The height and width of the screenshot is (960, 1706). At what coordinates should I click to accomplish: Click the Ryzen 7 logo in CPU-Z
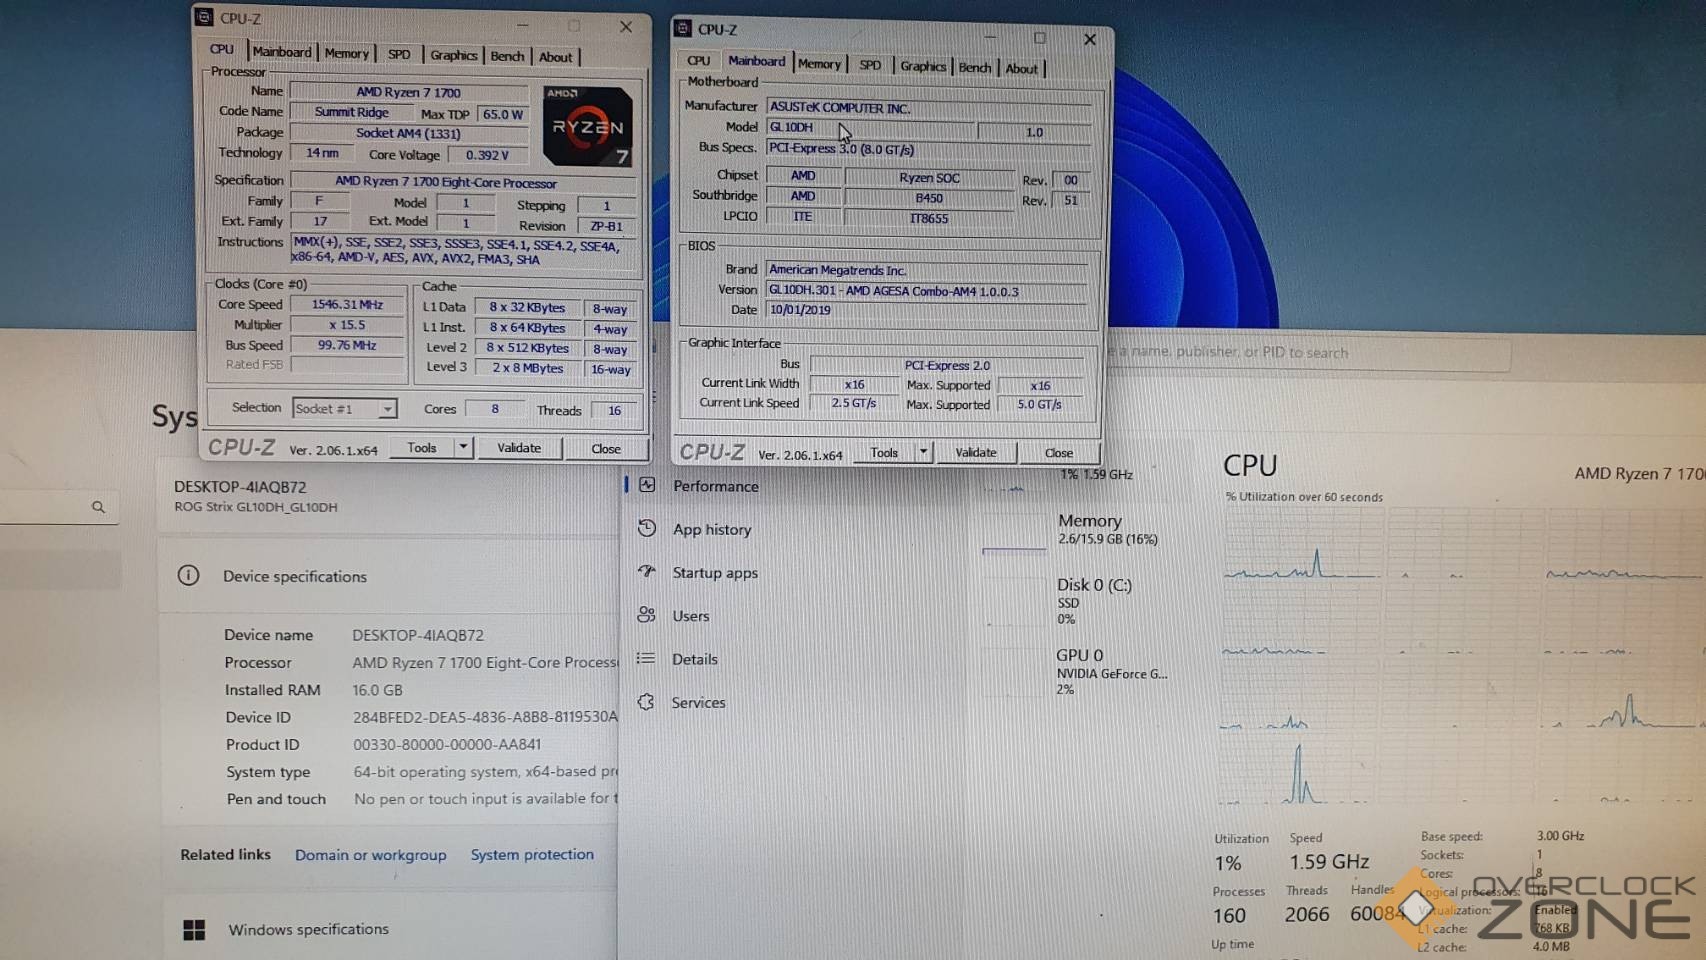coord(587,126)
